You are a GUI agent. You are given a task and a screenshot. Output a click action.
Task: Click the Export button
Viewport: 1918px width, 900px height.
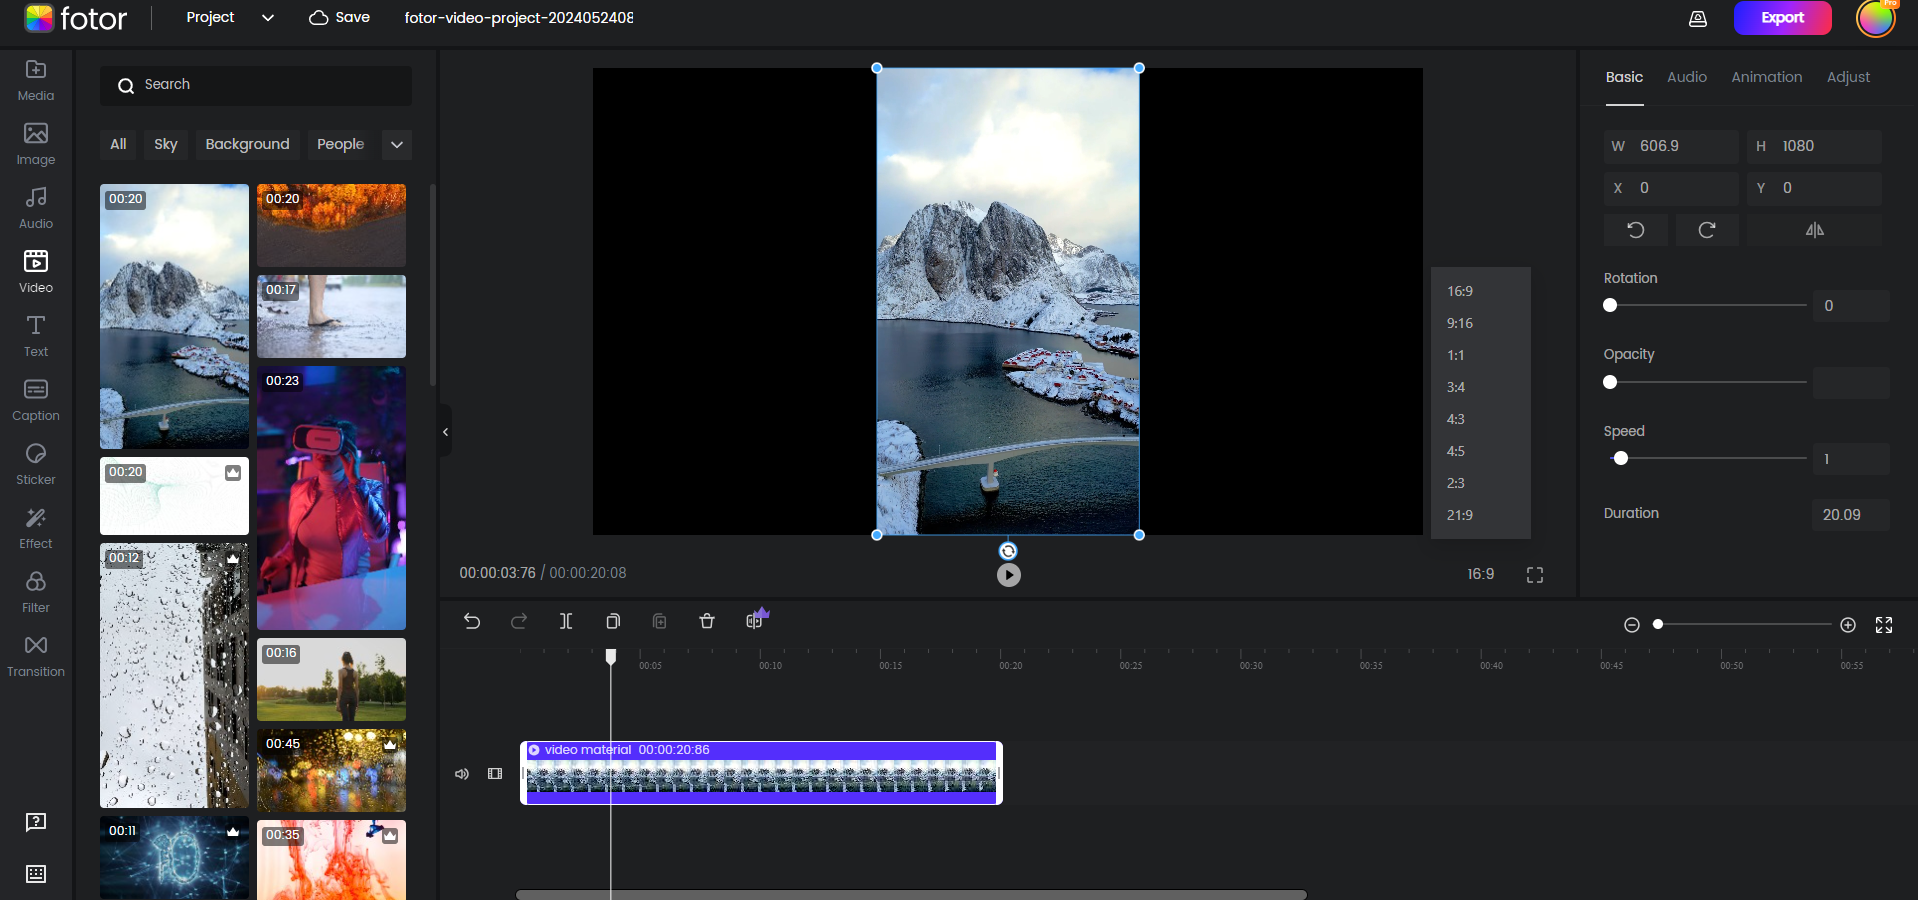pyautogui.click(x=1783, y=18)
